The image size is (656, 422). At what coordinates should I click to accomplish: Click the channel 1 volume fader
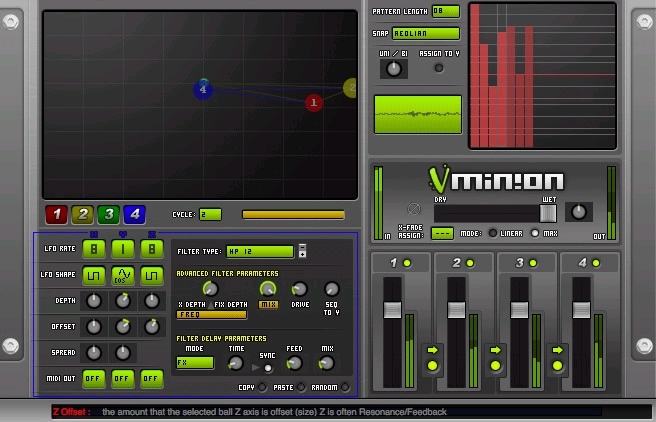392,309
